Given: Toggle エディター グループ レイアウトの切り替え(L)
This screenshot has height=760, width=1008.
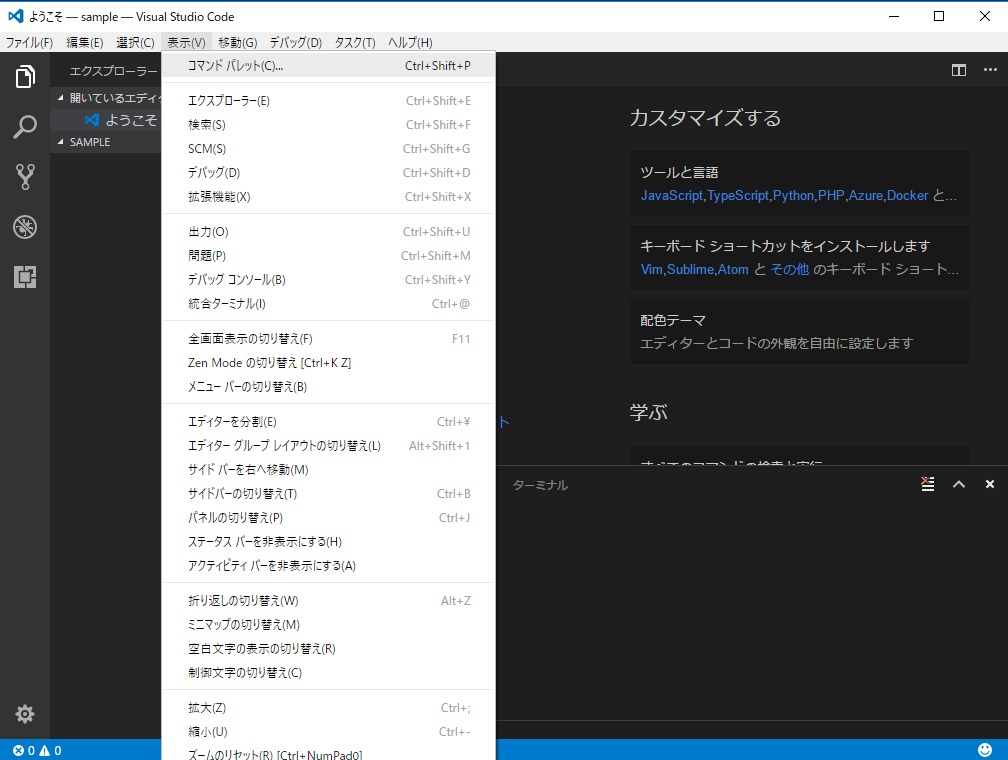Looking at the screenshot, I should tap(328, 446).
